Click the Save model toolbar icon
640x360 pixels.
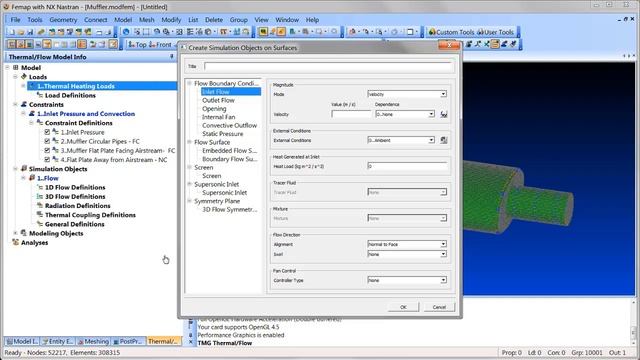pyautogui.click(x=30, y=32)
